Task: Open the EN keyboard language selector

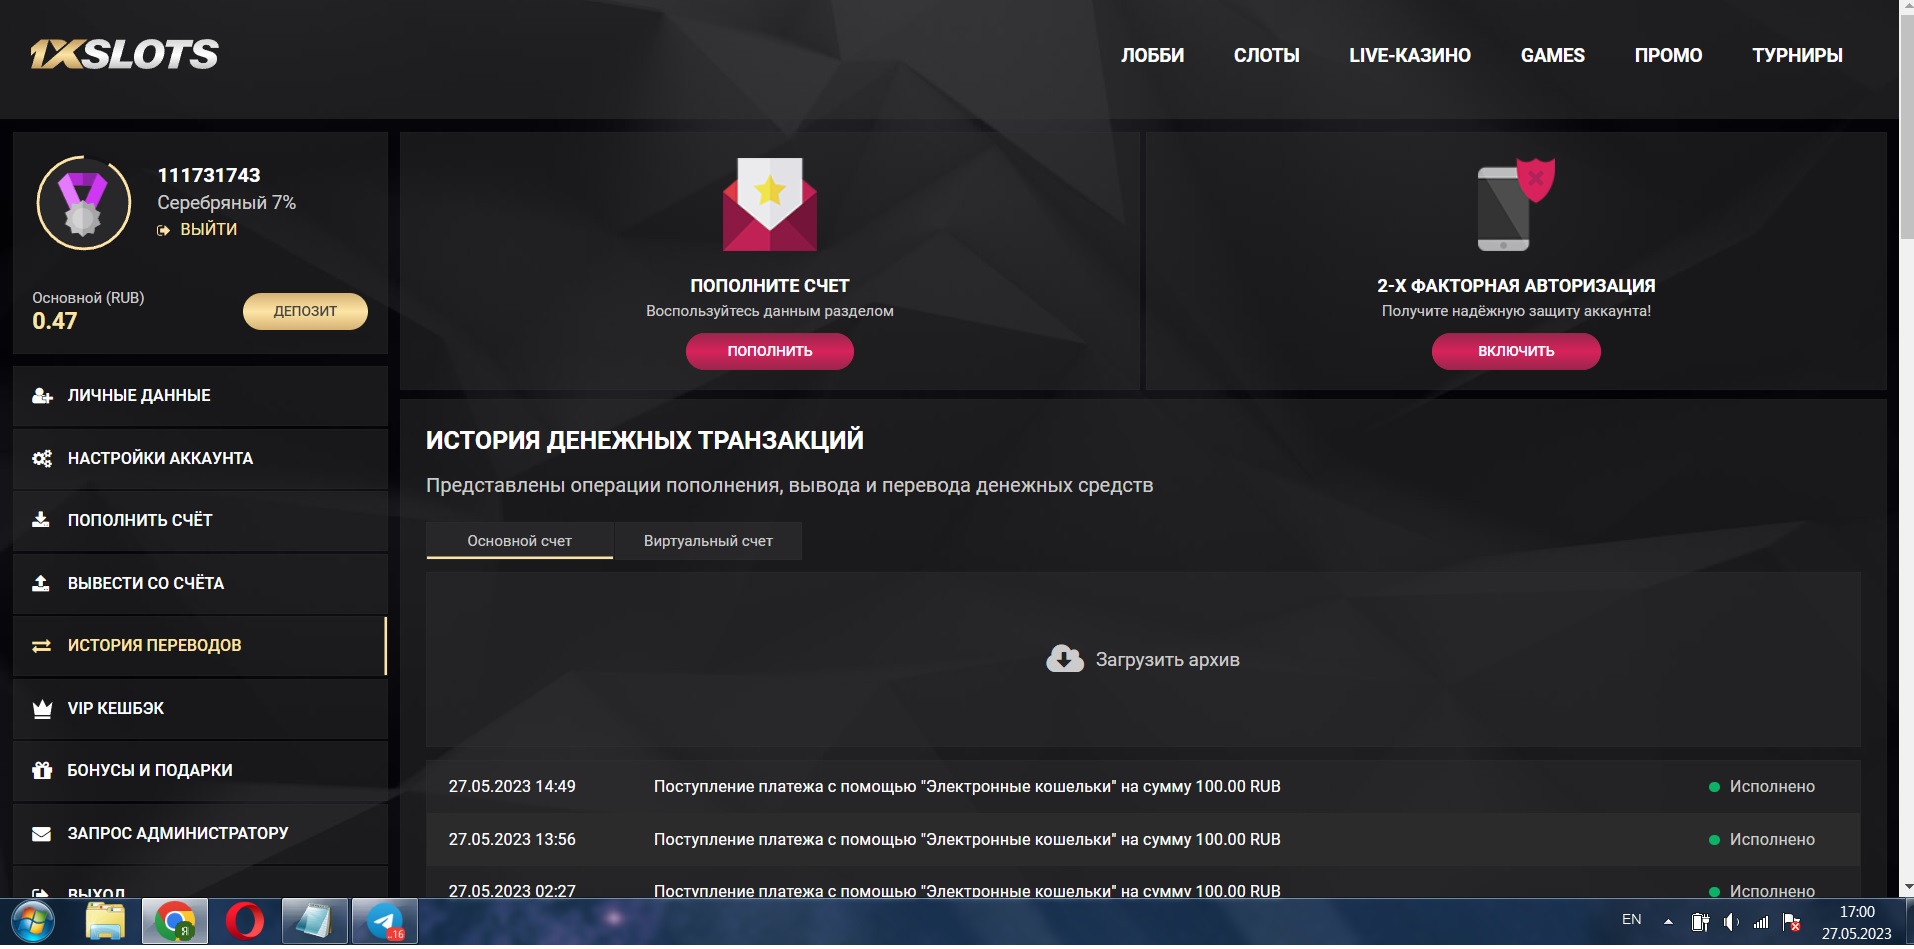Action: pos(1630,921)
